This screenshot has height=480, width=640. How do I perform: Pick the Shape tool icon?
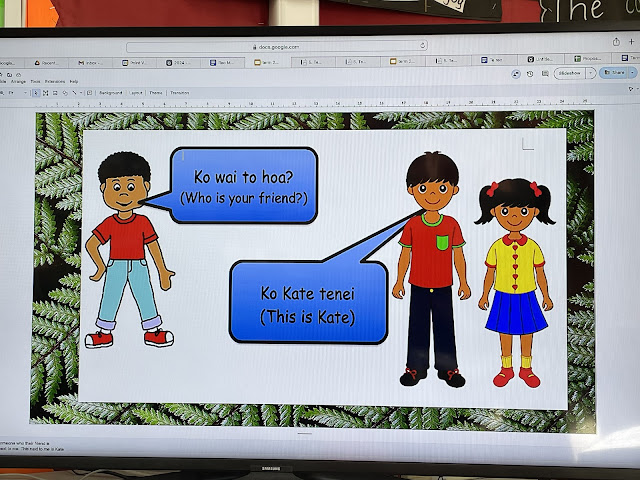[65, 93]
